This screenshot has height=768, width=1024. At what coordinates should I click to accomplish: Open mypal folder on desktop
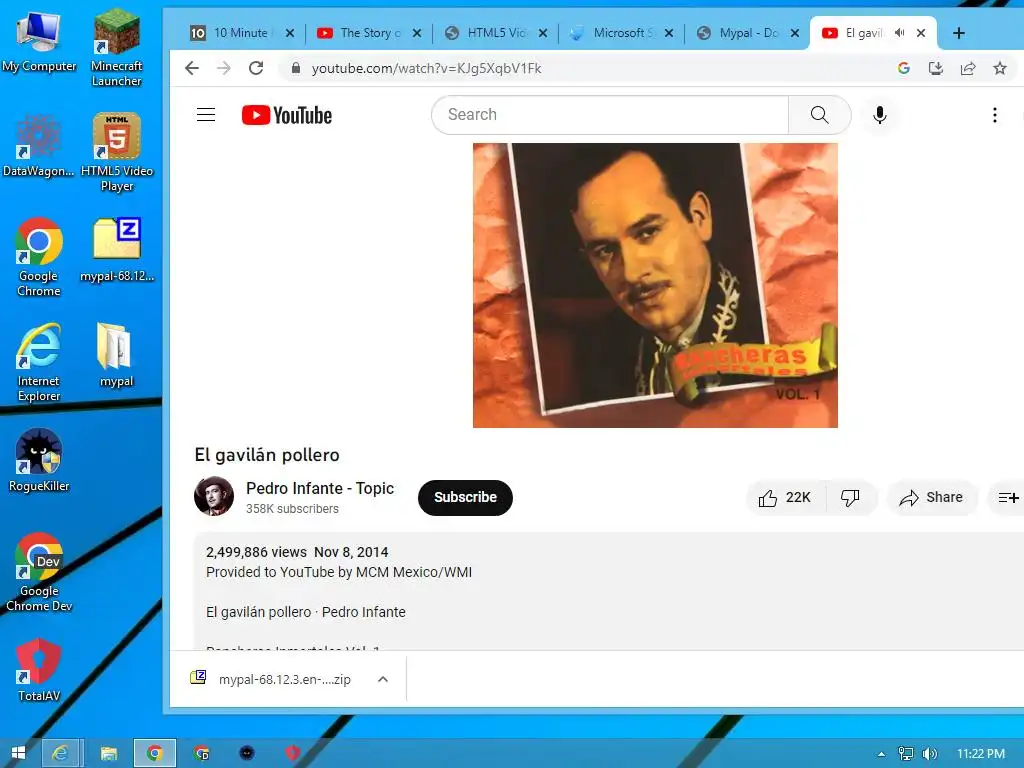tap(116, 355)
